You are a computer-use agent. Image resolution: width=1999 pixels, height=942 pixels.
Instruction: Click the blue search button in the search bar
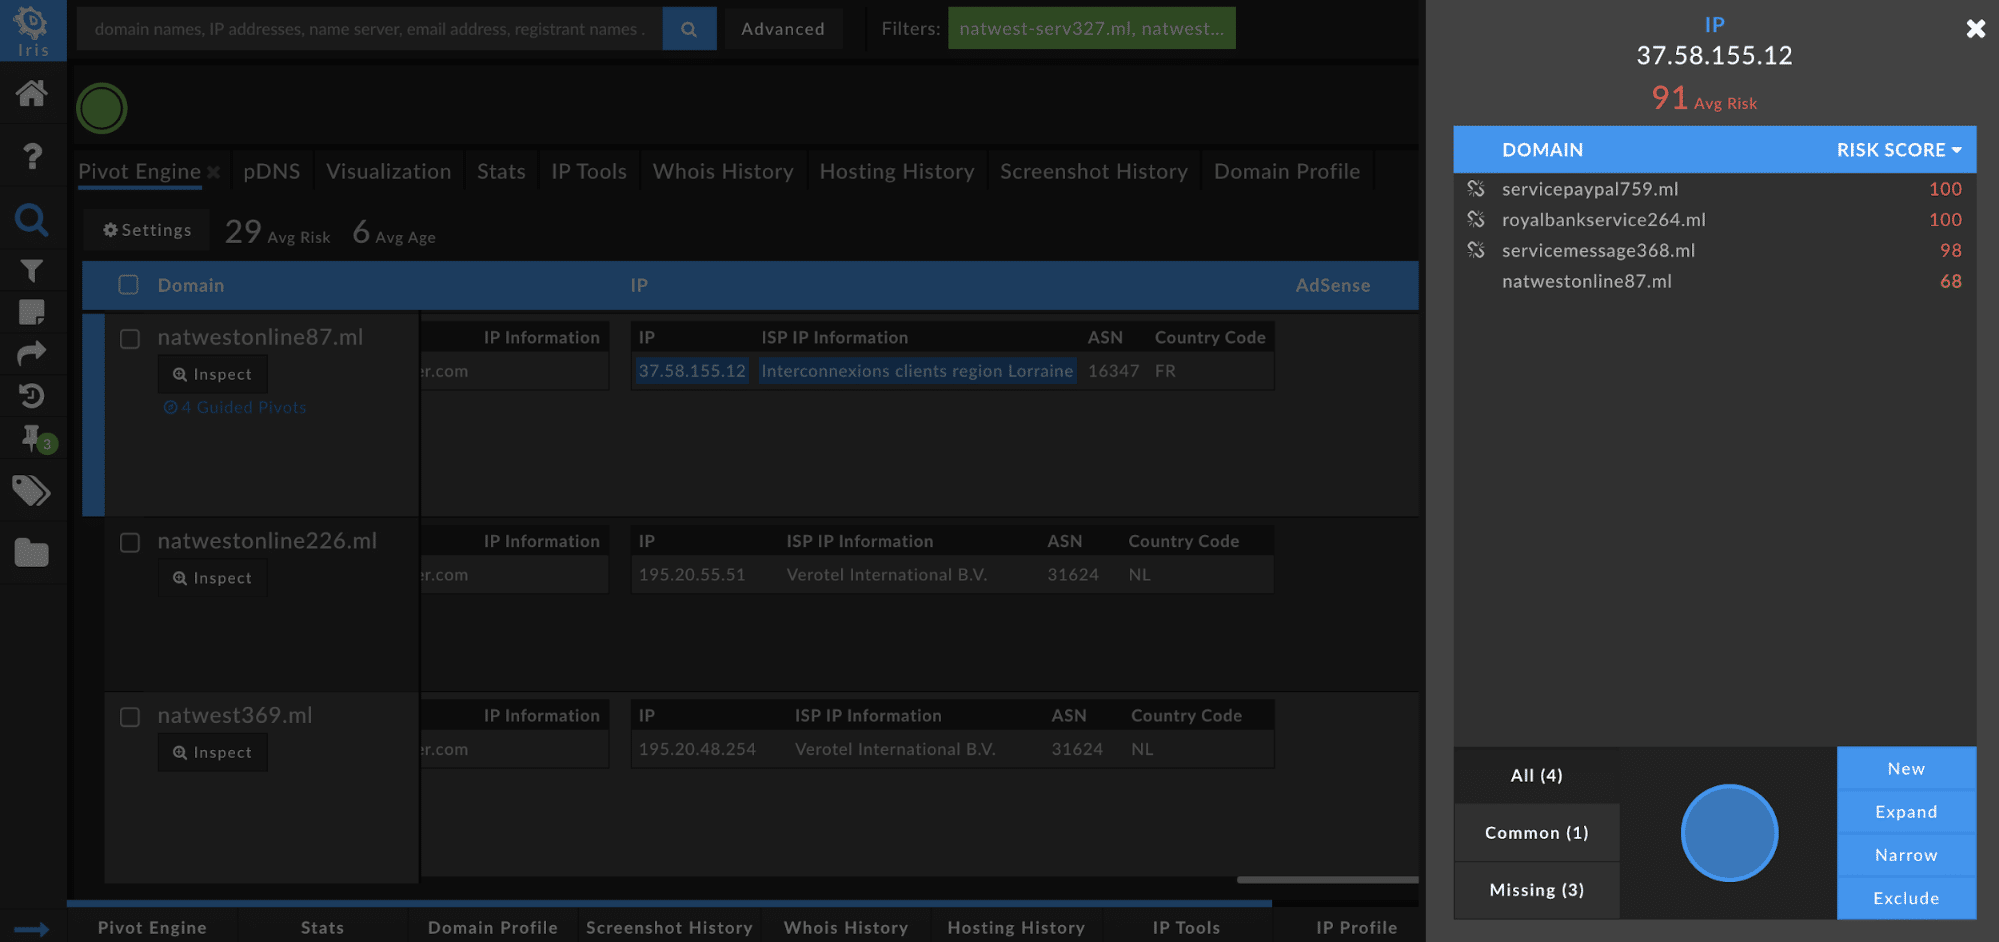(x=689, y=29)
